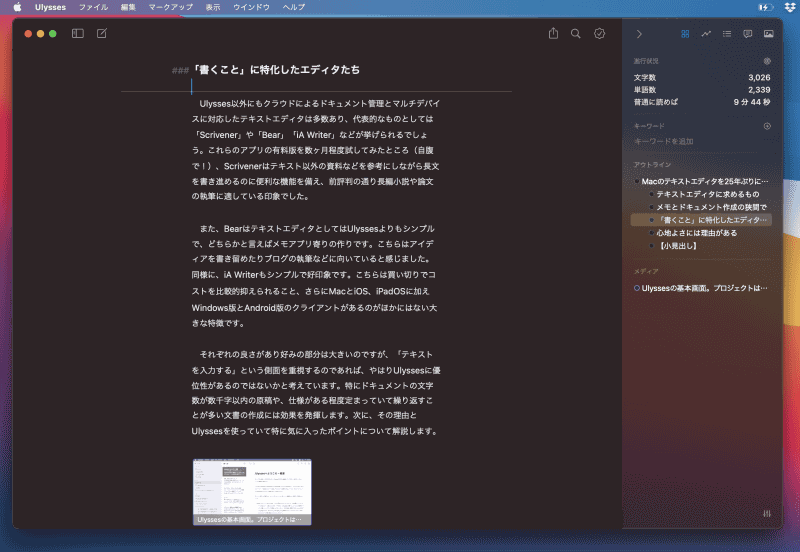The height and width of the screenshot is (552, 800).
Task: Click the heading 「書くこと」に特化したエディタたち
Action: point(276,70)
